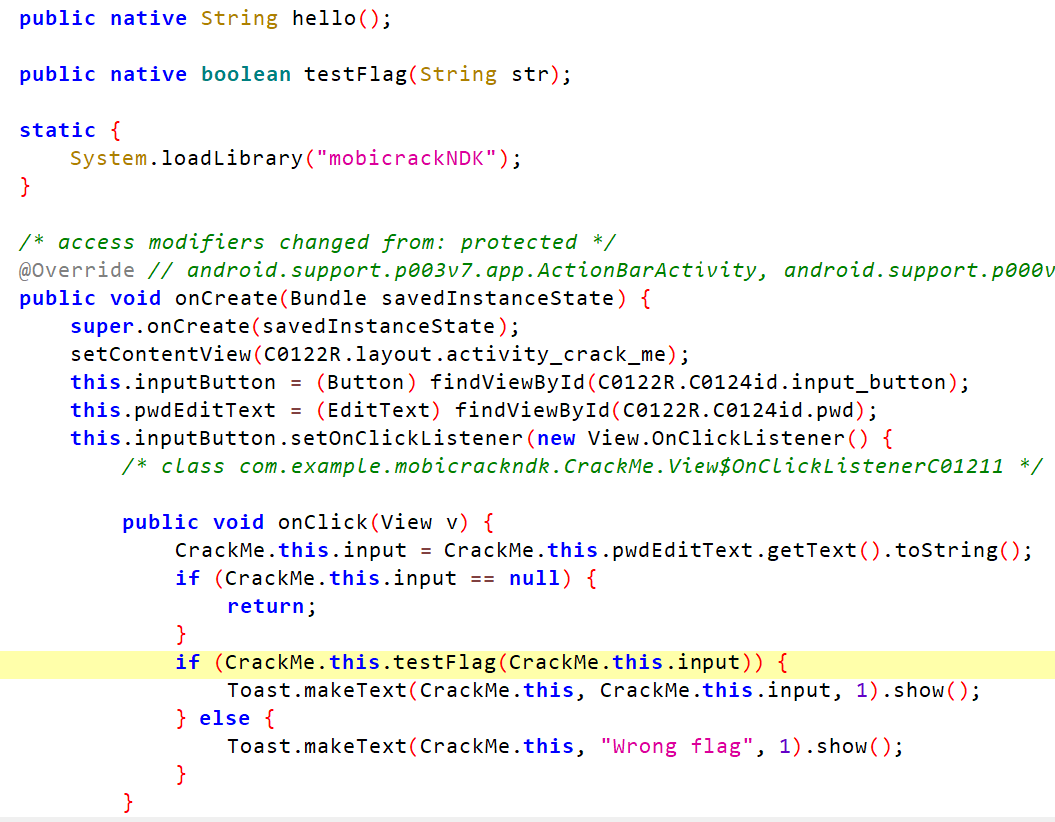Image resolution: width=1055 pixels, height=822 pixels.
Task: Click the loadLibrary method call
Action: [231, 158]
